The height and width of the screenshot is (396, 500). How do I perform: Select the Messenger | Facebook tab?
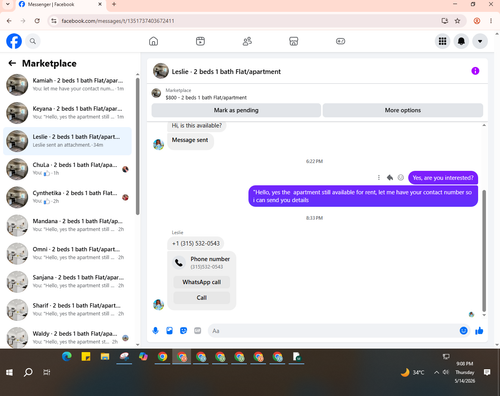[x=60, y=4]
